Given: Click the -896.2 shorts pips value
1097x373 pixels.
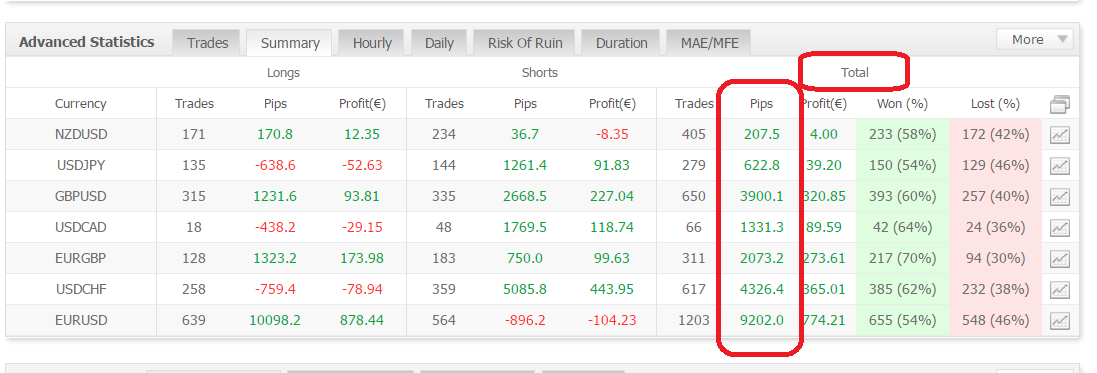Looking at the screenshot, I should [525, 320].
